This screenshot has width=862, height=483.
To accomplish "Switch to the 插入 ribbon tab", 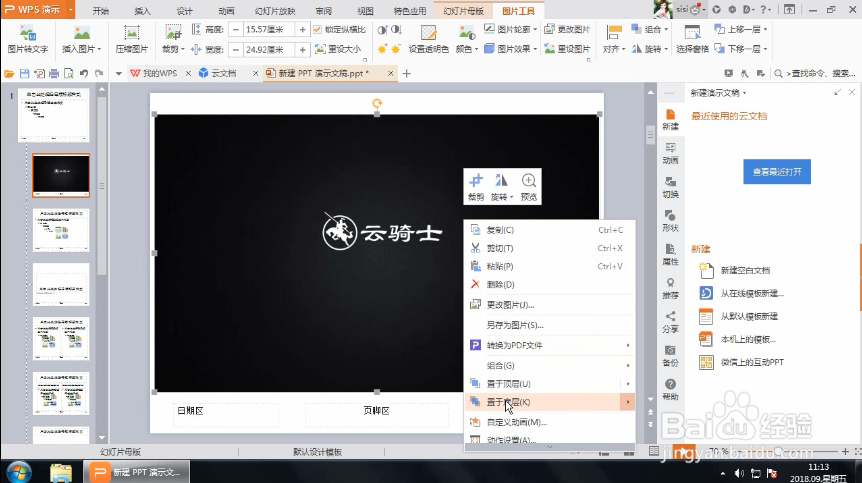I will click(142, 11).
